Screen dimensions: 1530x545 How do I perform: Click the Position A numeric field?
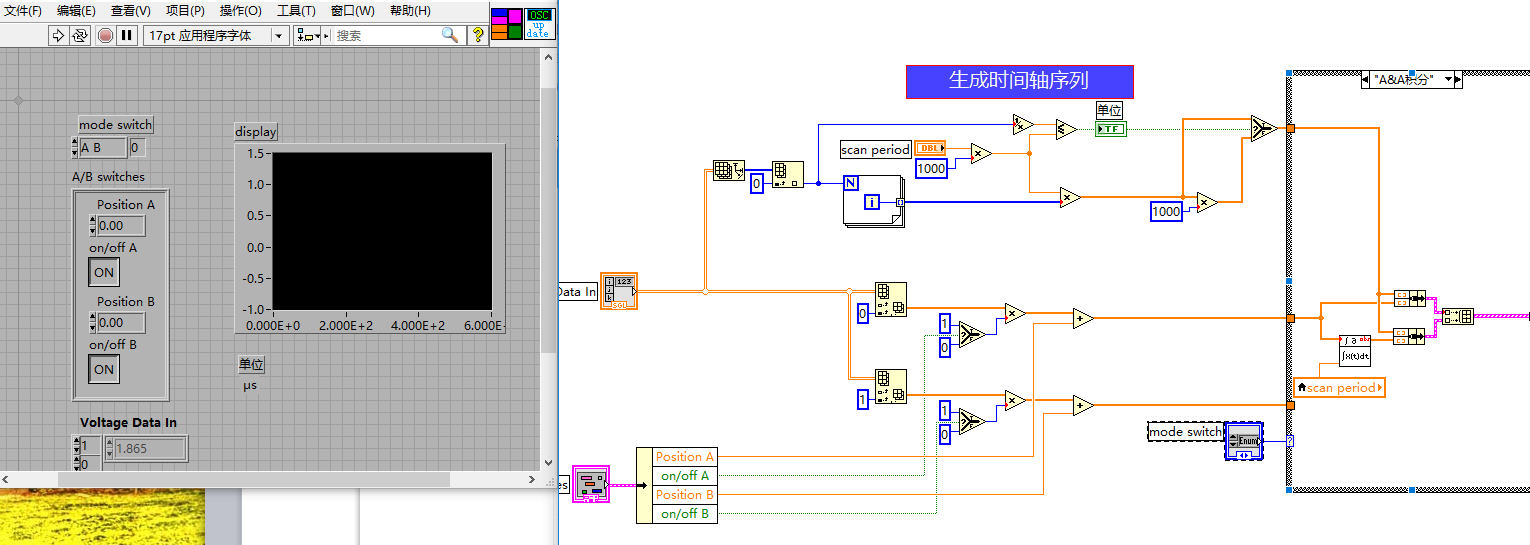(x=120, y=226)
